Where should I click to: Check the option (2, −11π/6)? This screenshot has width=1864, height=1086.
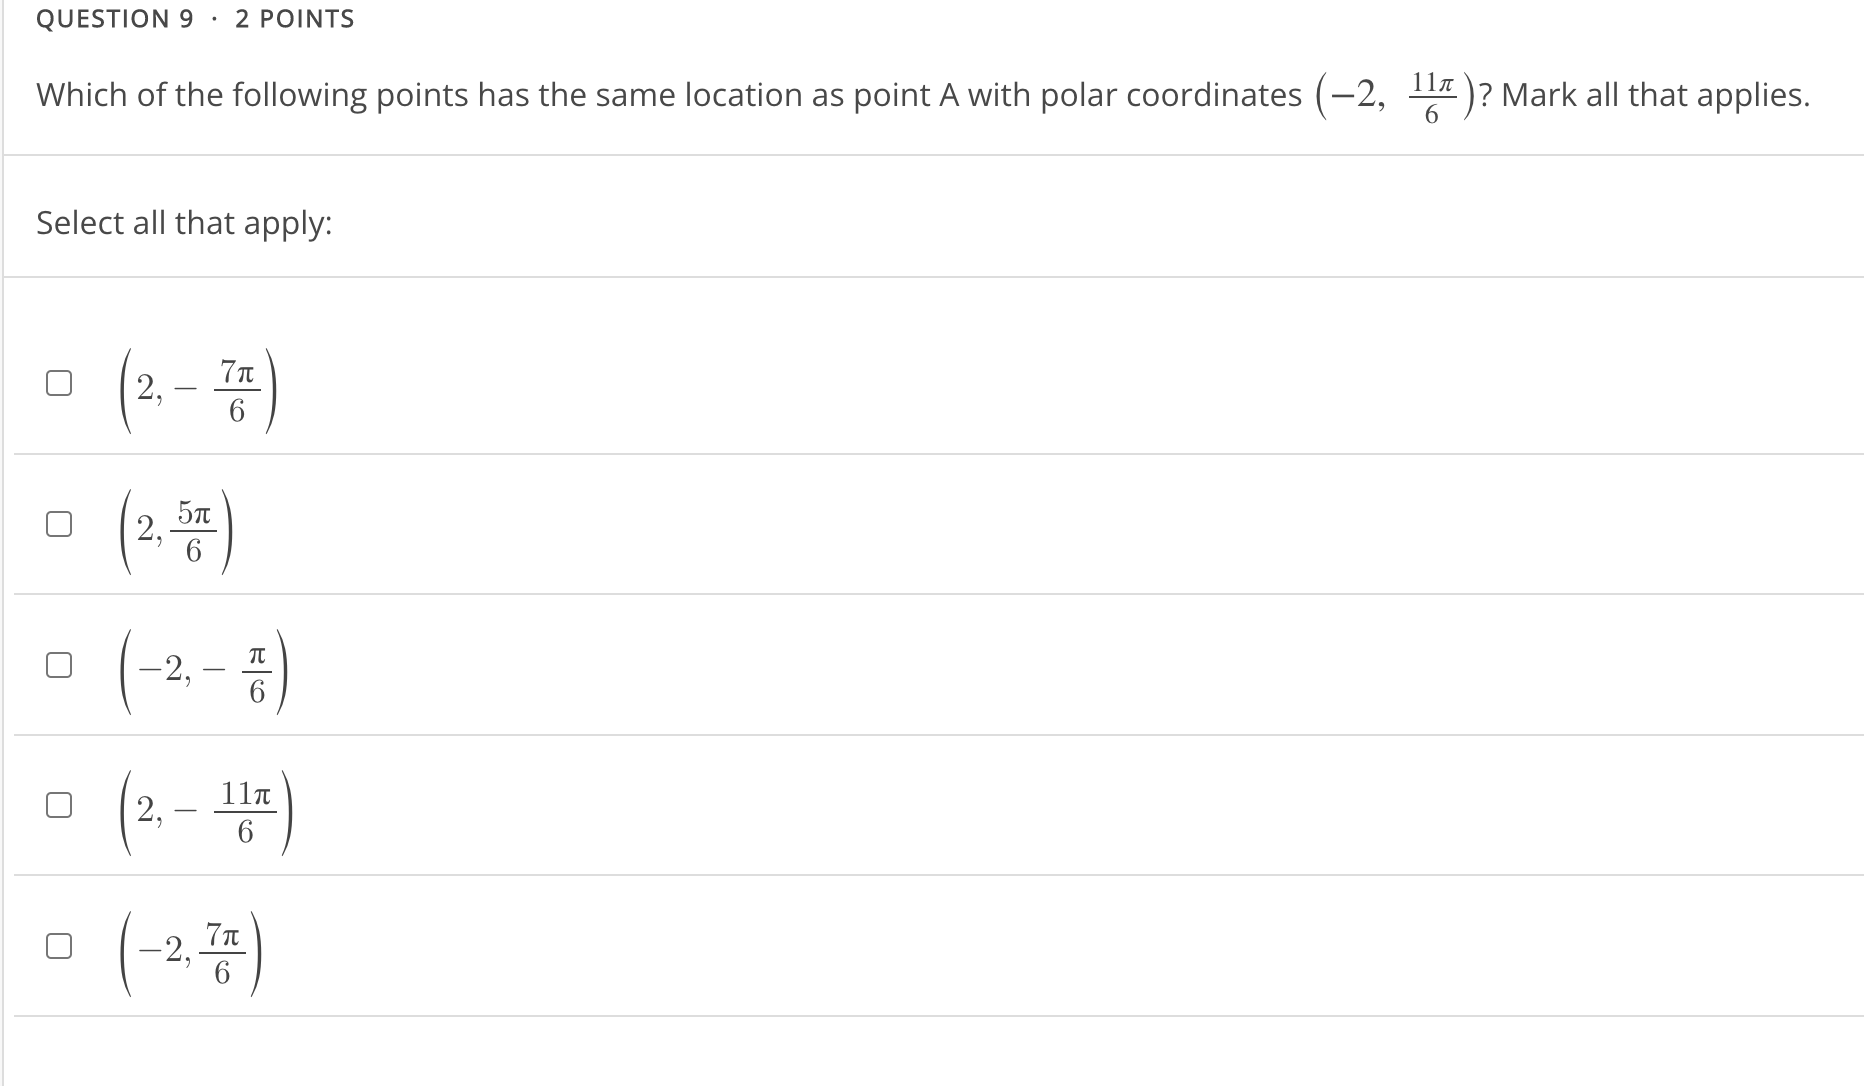59,803
